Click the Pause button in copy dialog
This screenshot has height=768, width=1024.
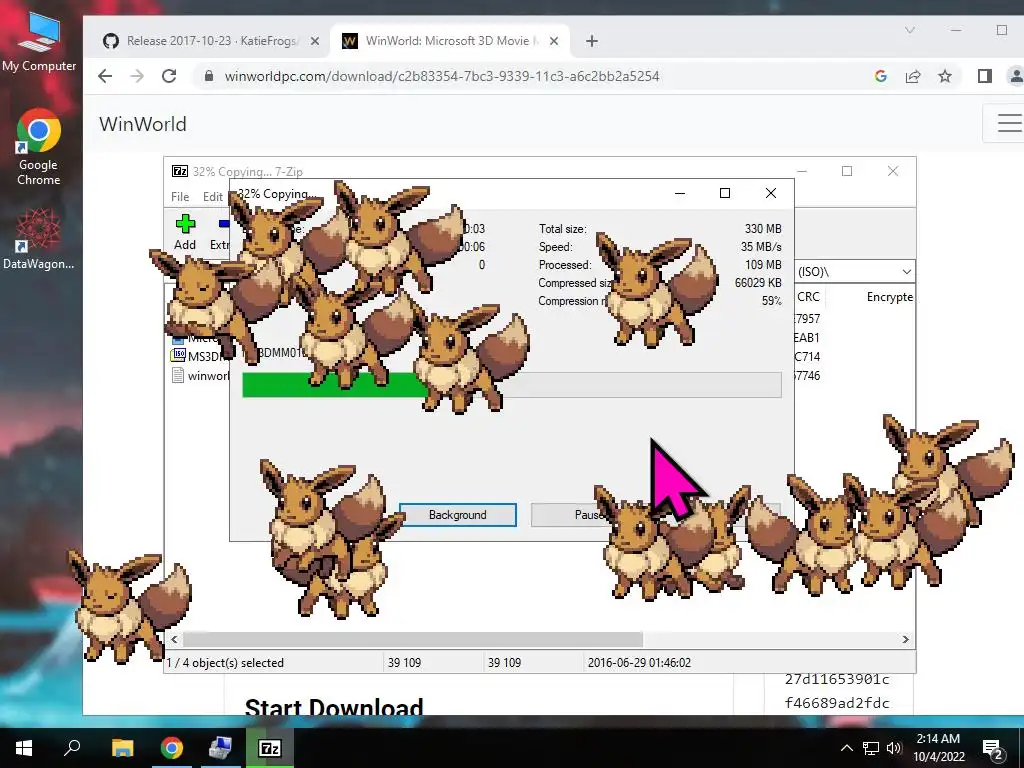coord(588,515)
